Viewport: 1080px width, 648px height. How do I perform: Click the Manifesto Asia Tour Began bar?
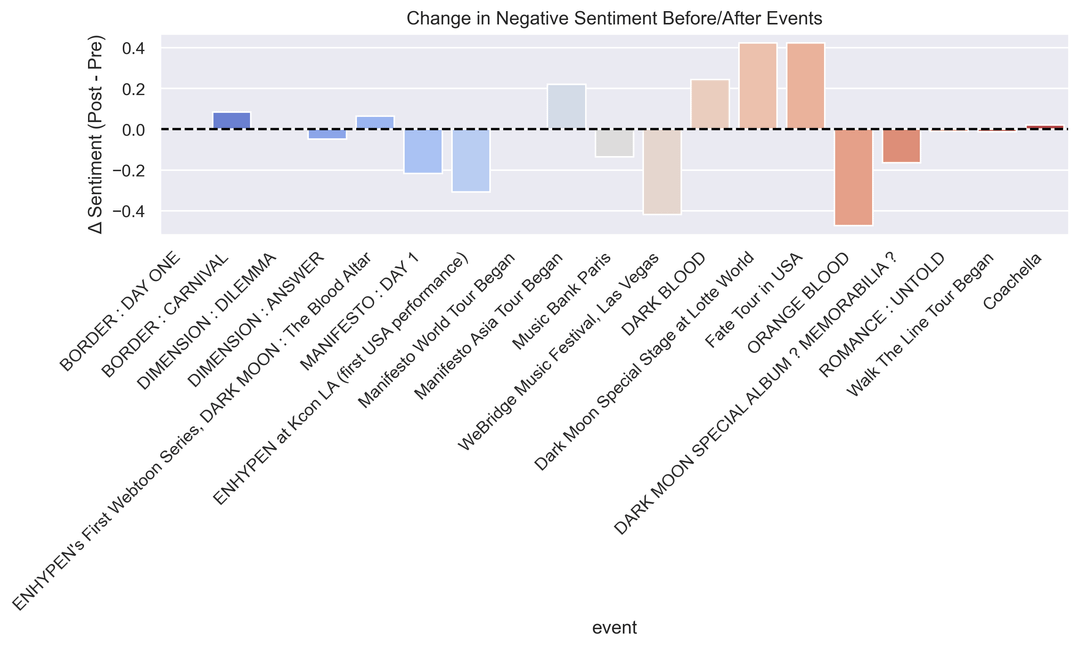click(x=567, y=107)
